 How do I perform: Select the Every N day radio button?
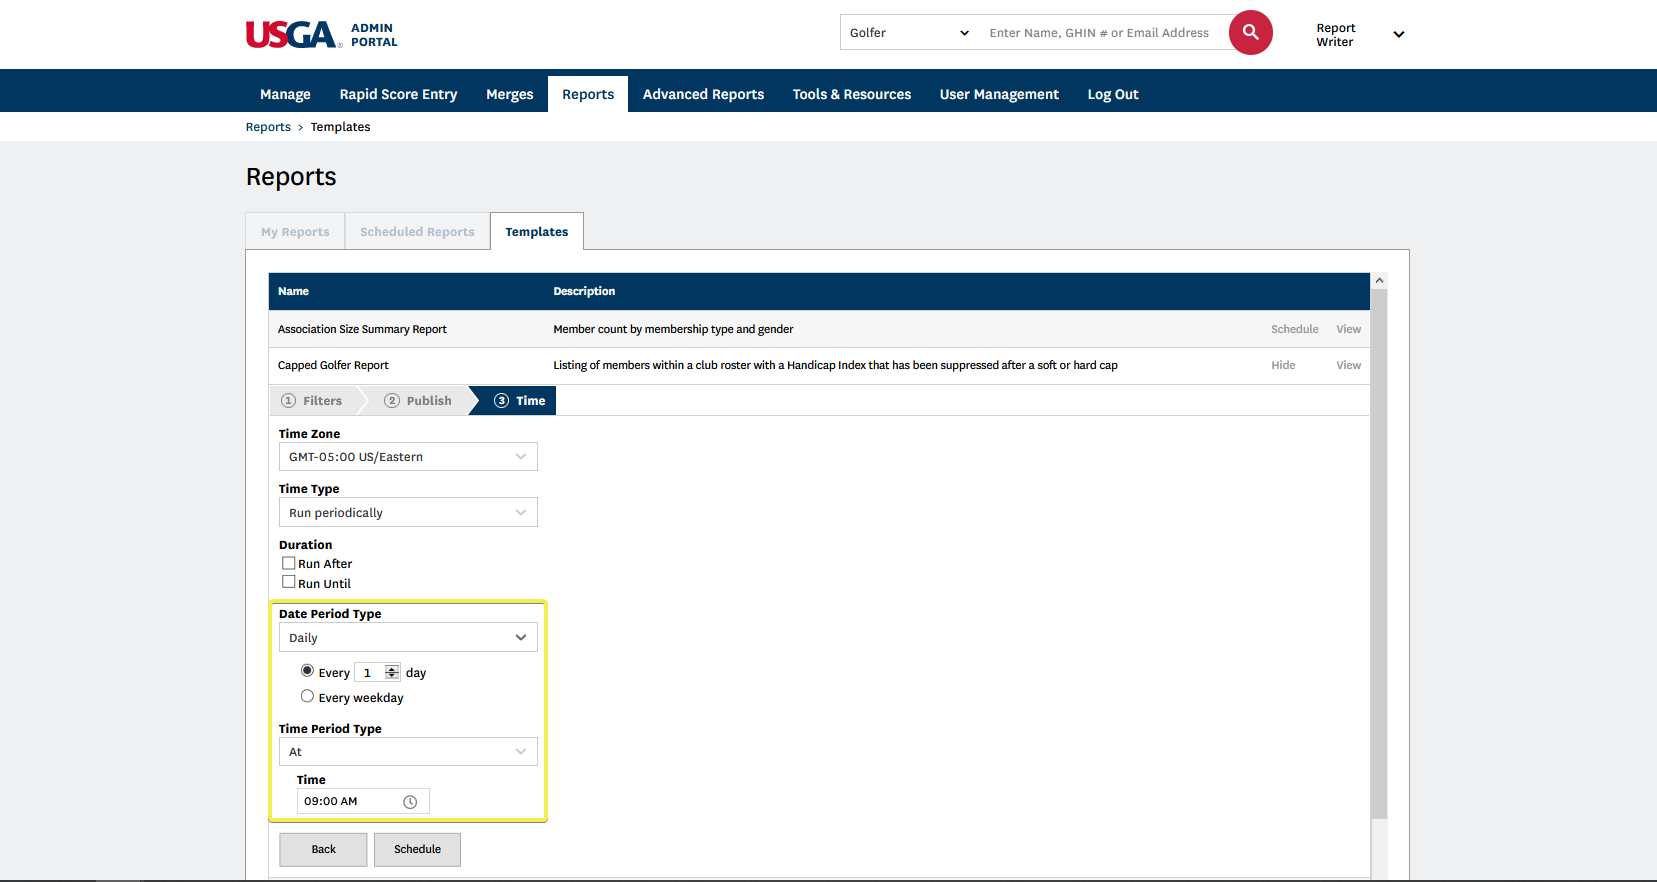tap(307, 671)
